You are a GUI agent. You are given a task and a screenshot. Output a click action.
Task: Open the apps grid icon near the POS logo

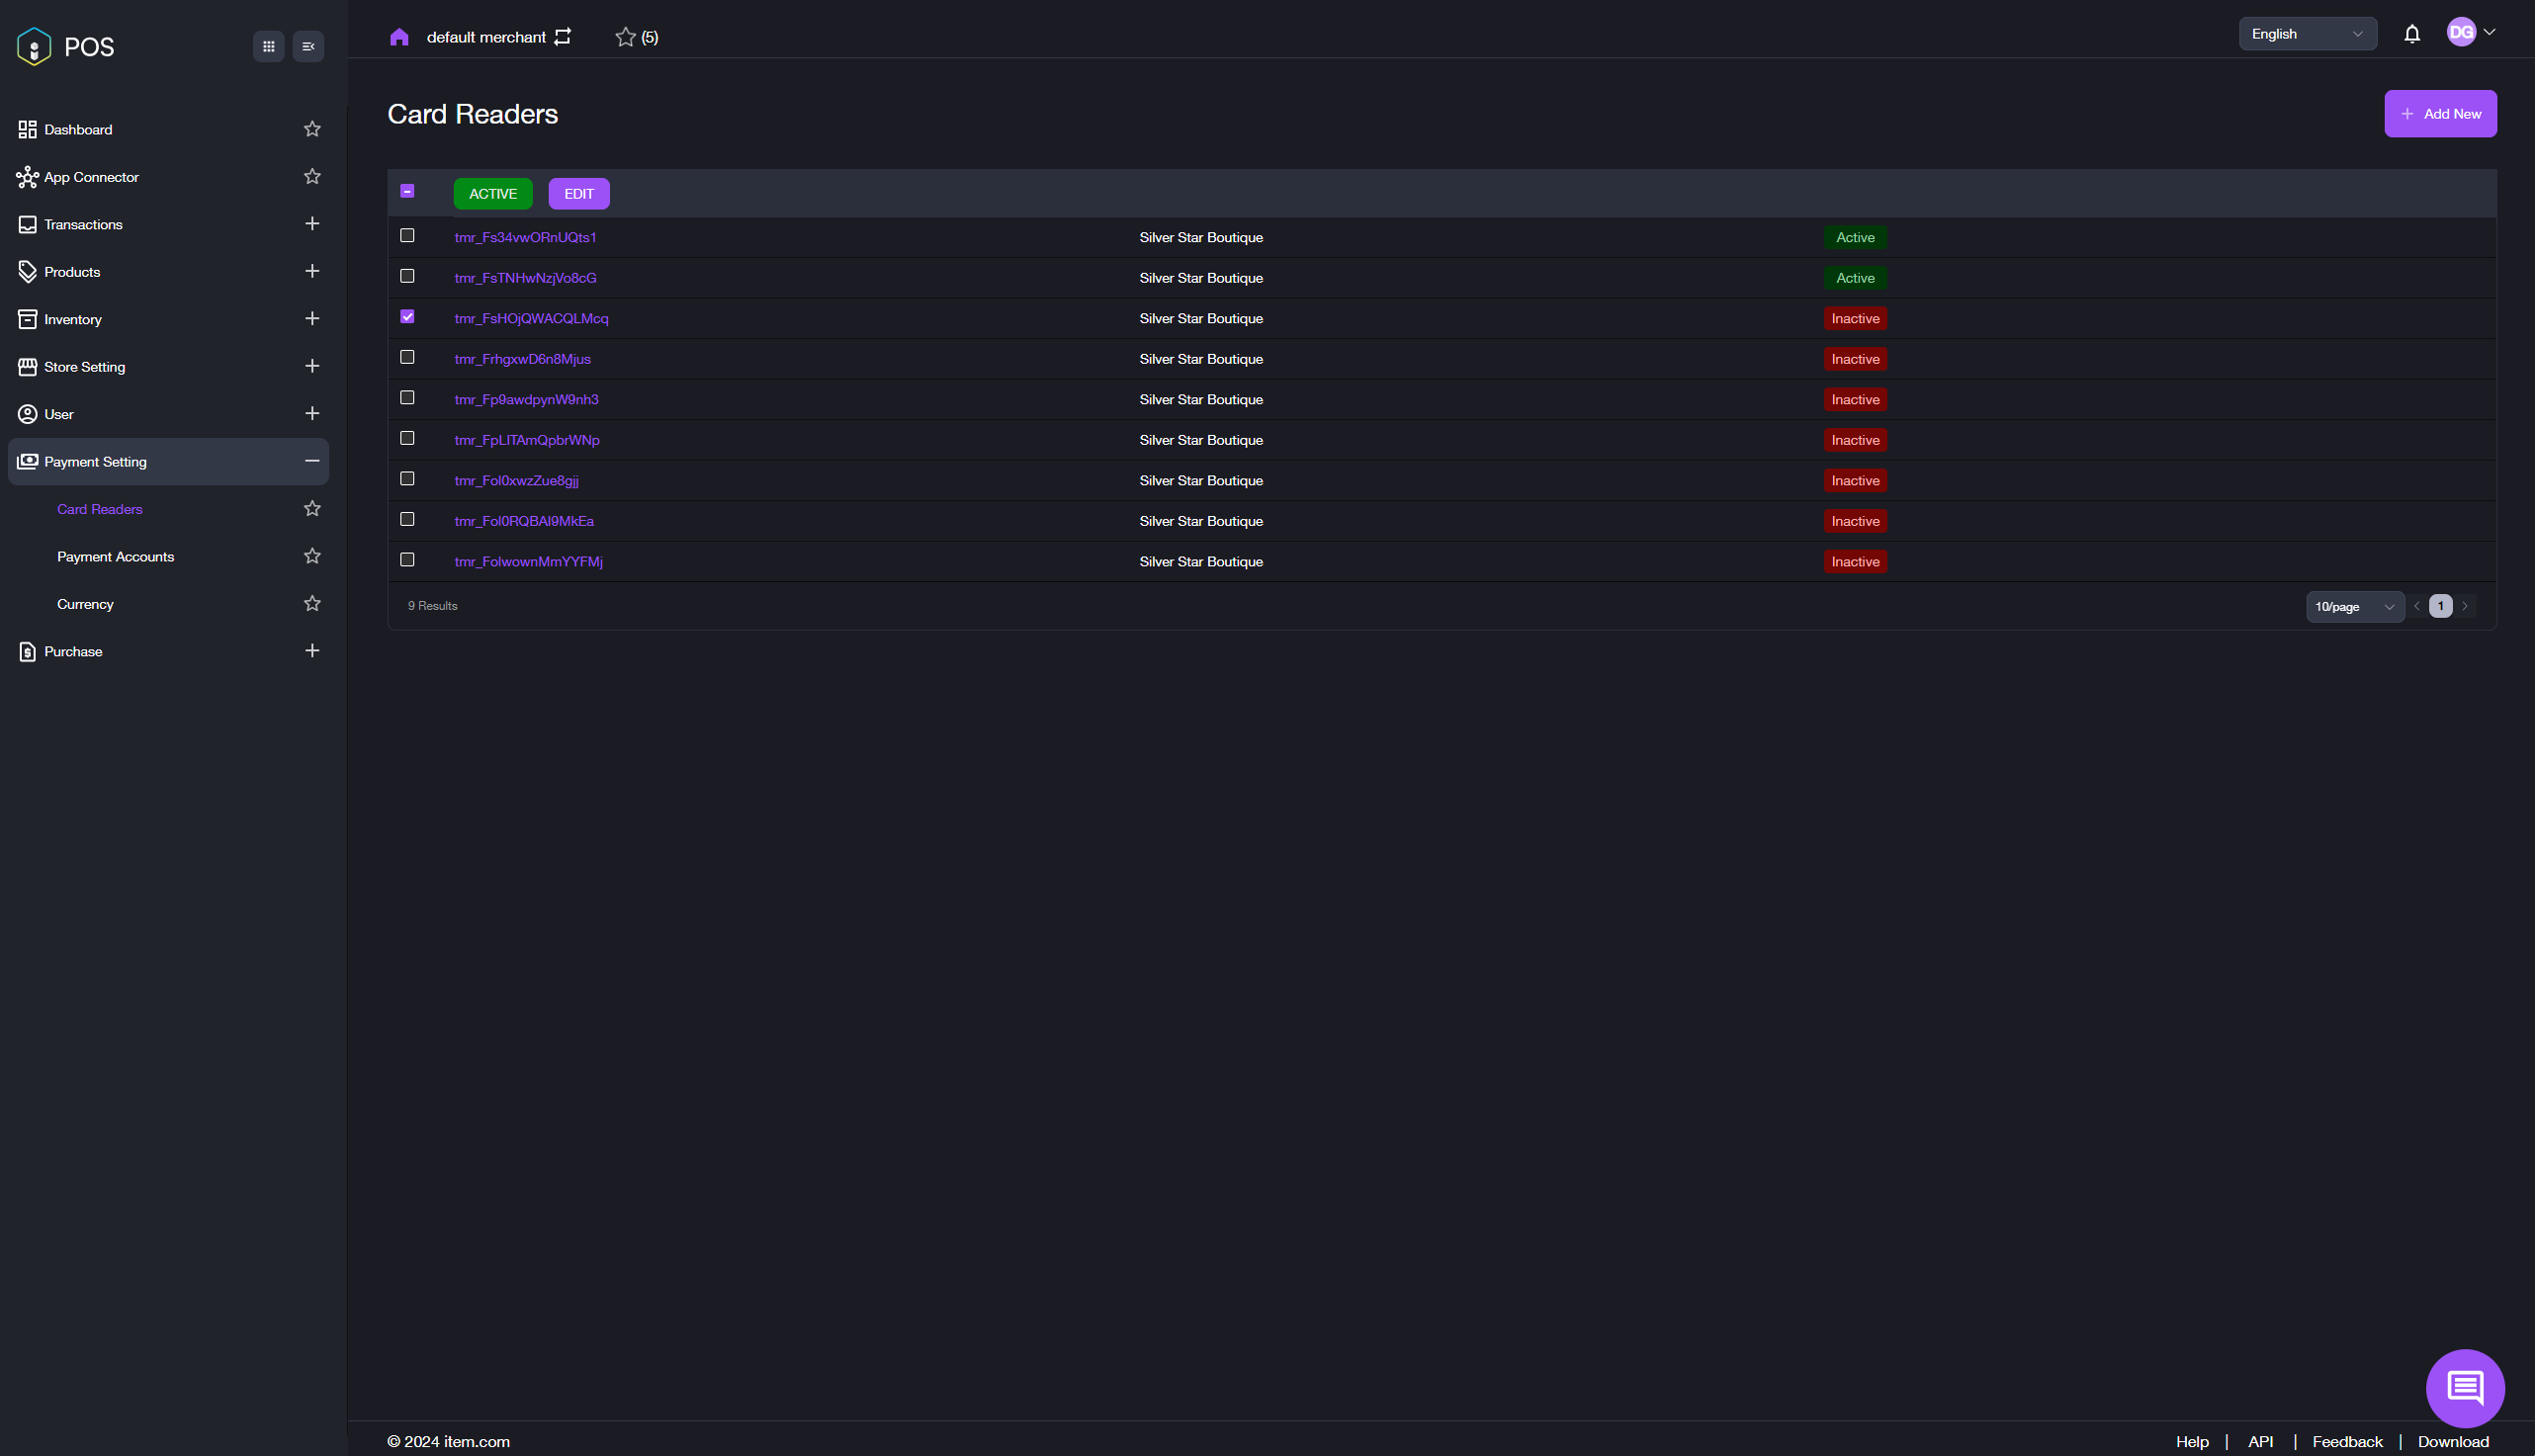point(268,46)
